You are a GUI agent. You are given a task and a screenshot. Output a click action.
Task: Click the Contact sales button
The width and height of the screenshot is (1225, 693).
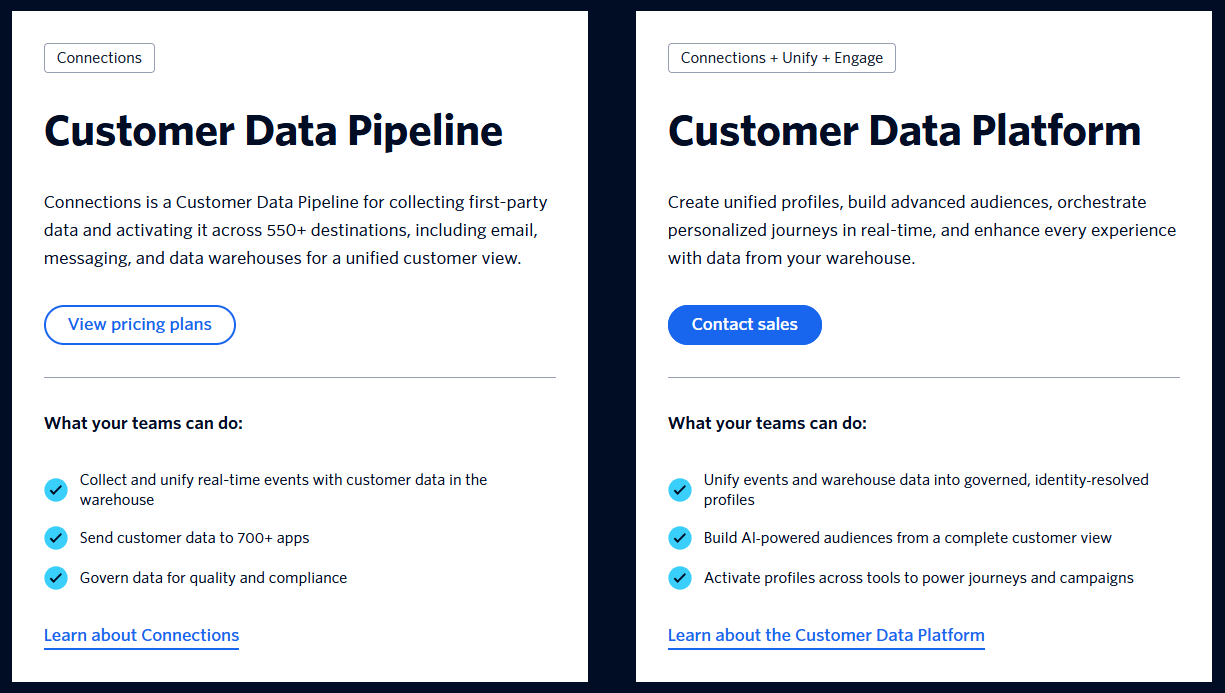(745, 325)
